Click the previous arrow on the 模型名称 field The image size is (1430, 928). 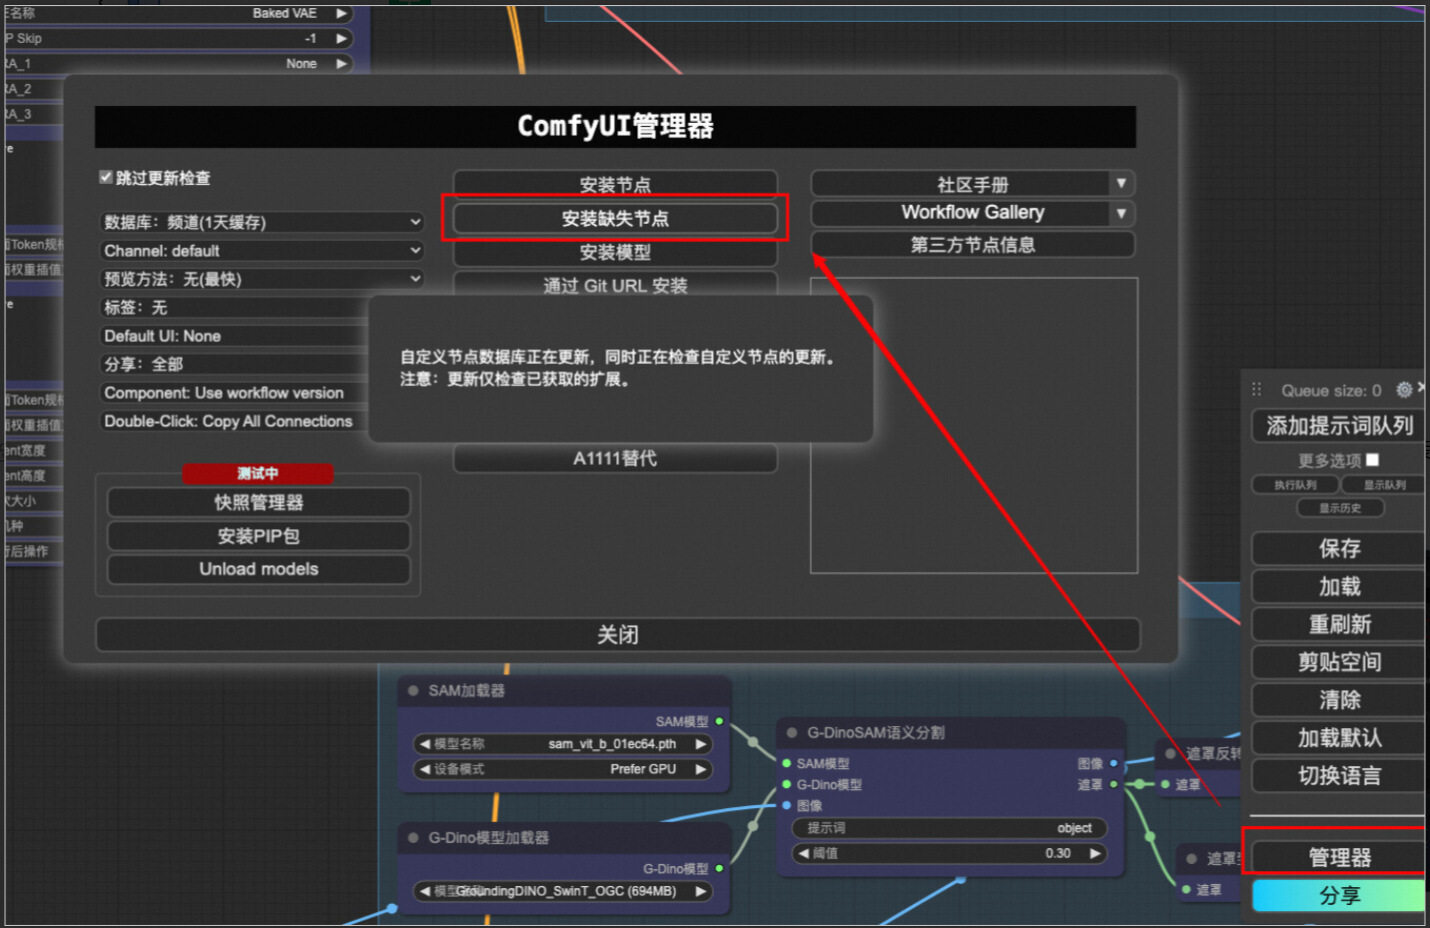(425, 744)
